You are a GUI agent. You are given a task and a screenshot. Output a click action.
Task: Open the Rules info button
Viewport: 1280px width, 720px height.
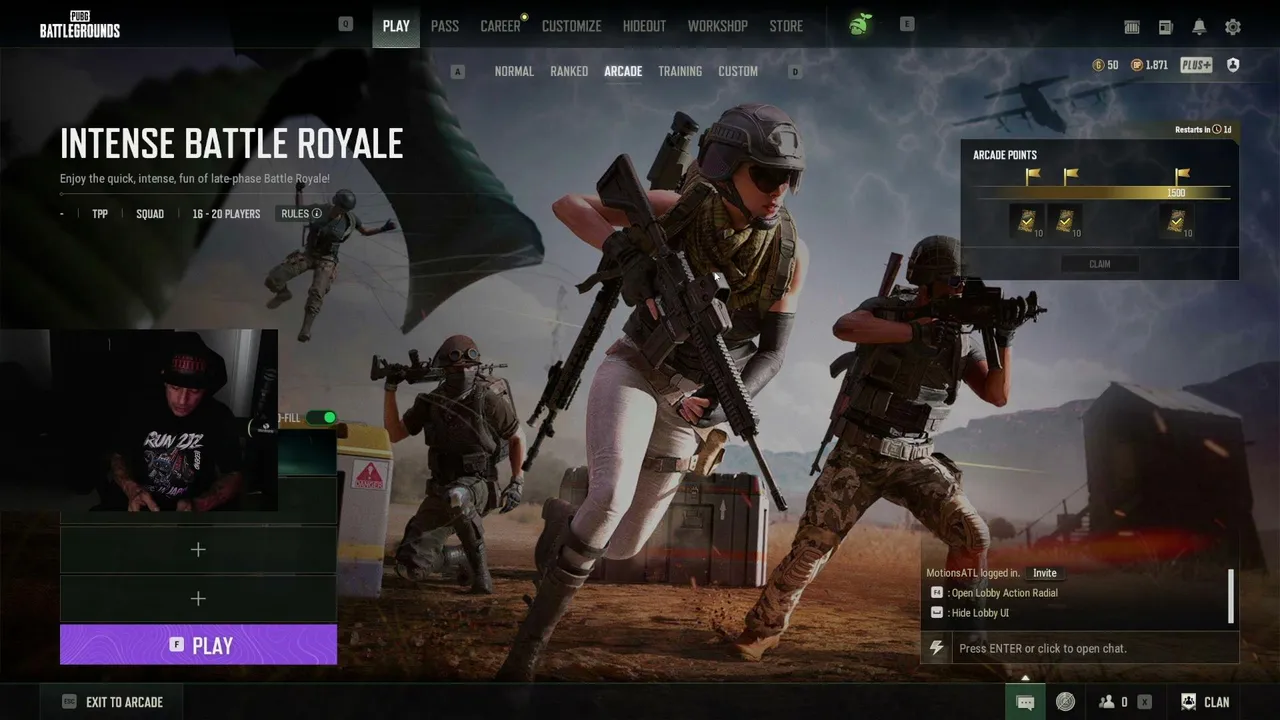tap(301, 214)
